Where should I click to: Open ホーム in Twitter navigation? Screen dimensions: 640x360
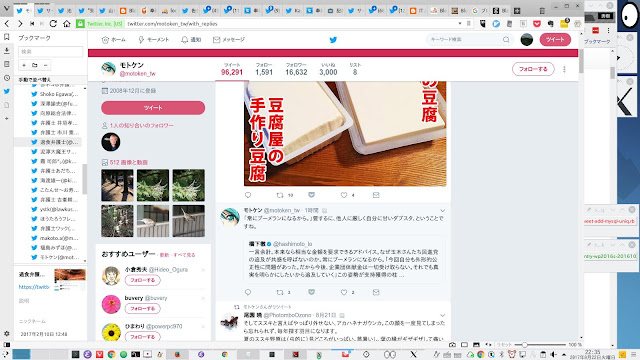113,40
